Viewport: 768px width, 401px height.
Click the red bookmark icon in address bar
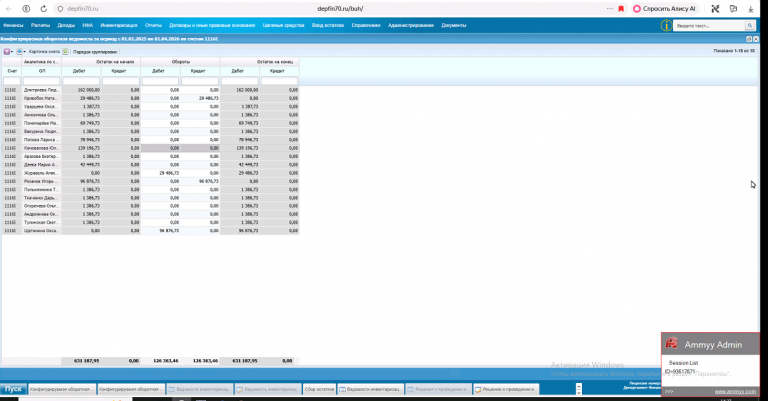click(621, 9)
